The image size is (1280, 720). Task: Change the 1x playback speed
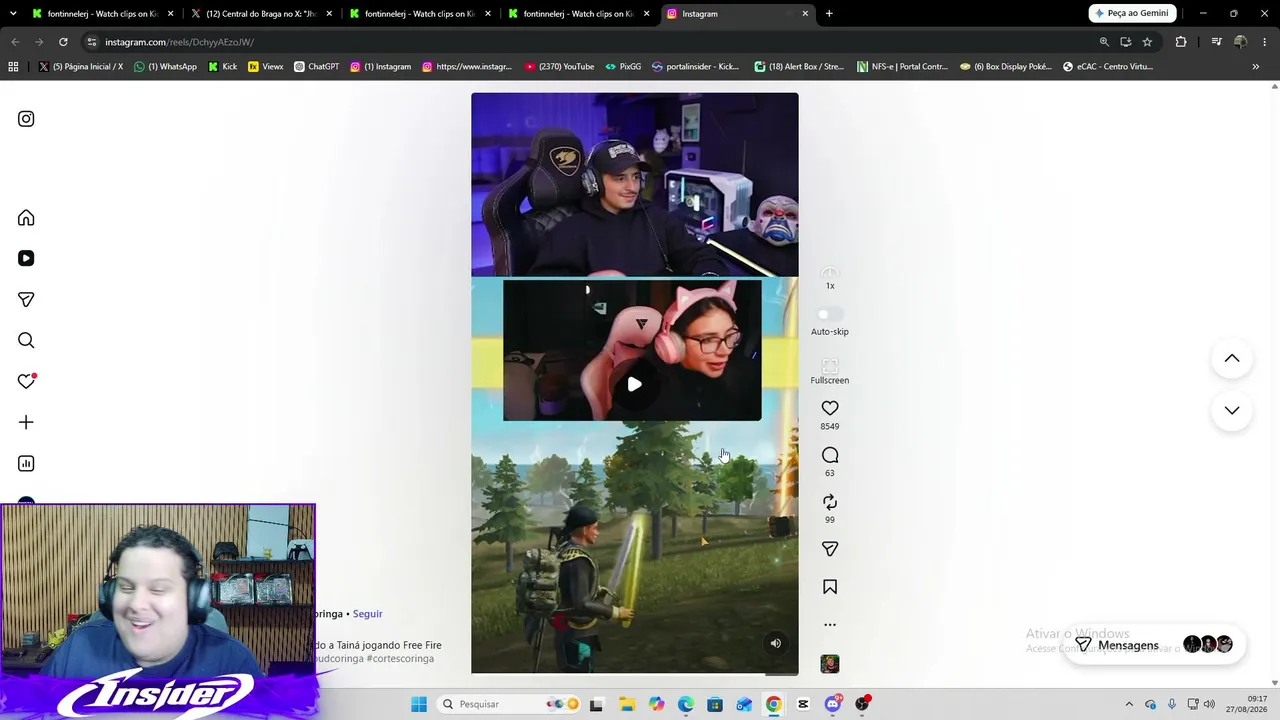tap(830, 278)
